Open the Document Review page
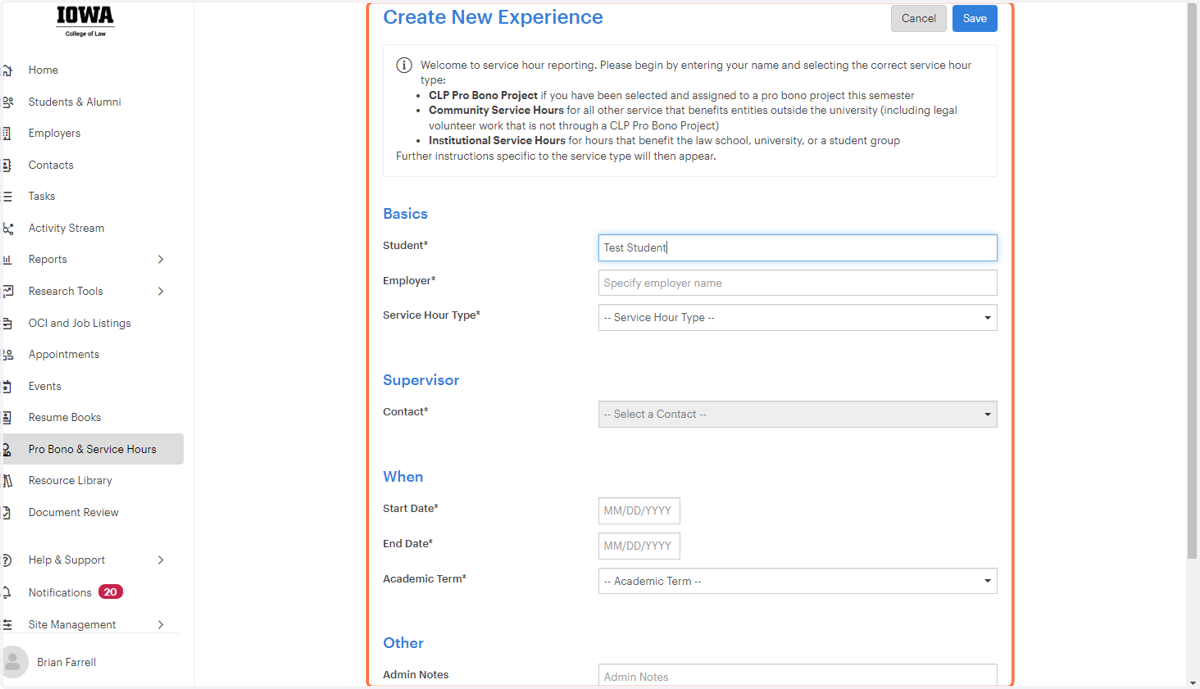 73,512
